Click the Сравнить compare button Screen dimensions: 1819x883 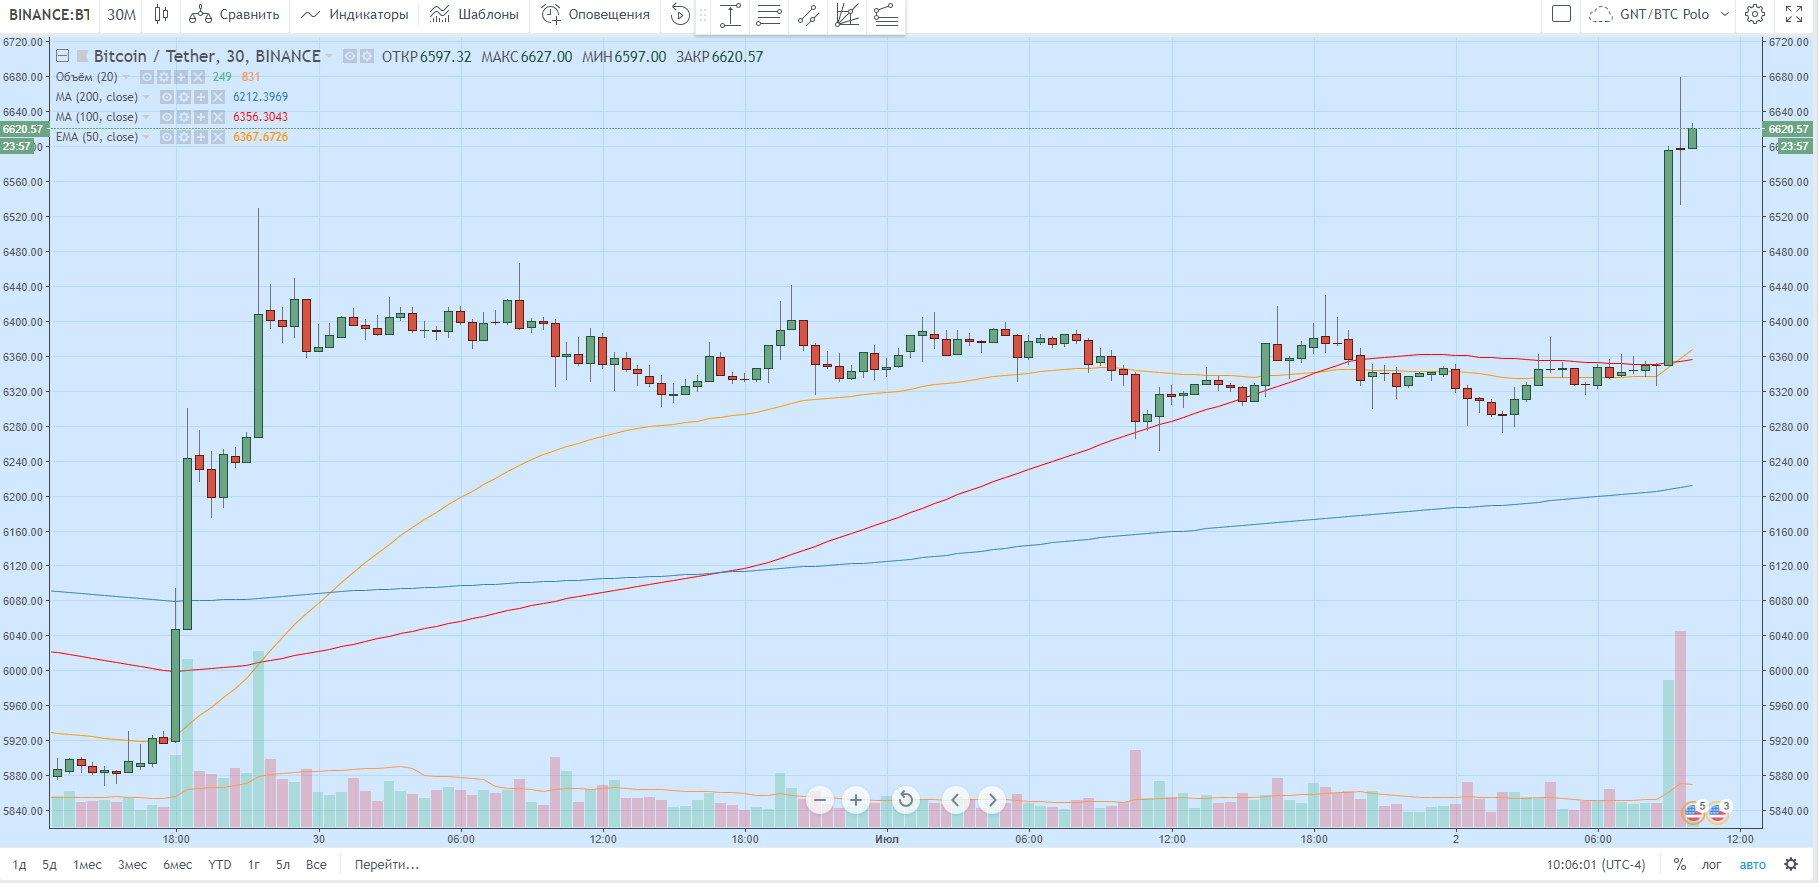pyautogui.click(x=234, y=14)
